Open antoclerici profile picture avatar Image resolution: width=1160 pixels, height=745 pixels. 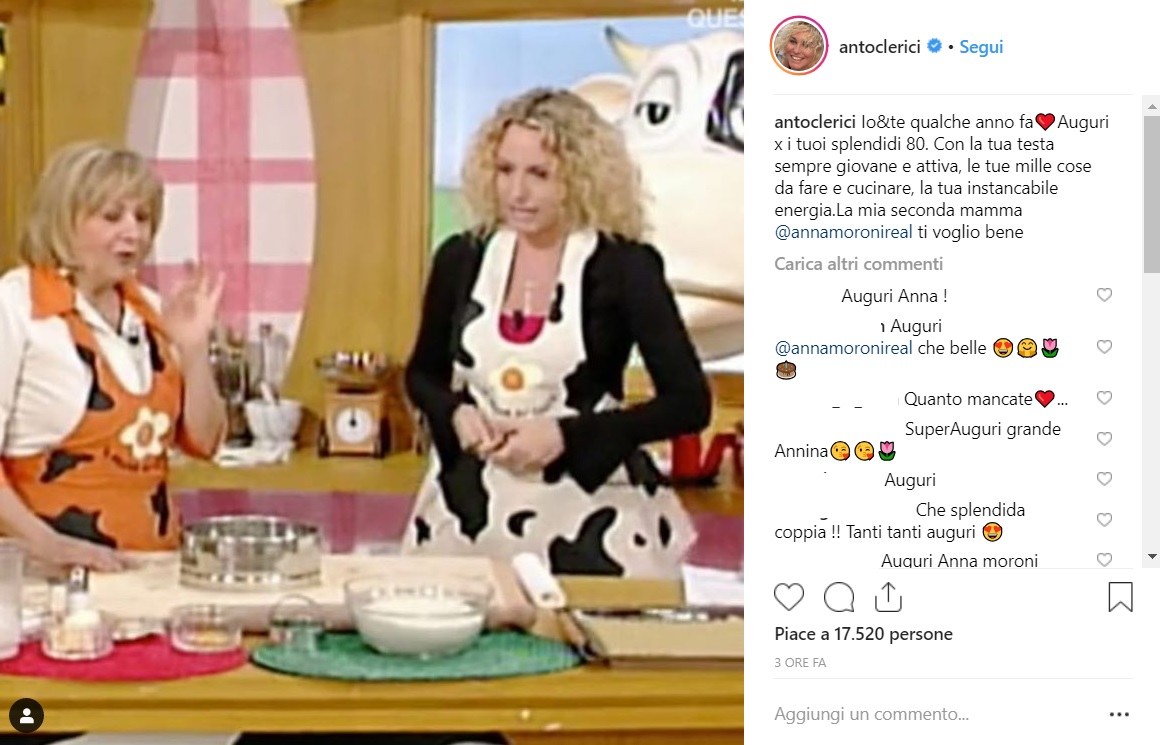click(x=799, y=46)
